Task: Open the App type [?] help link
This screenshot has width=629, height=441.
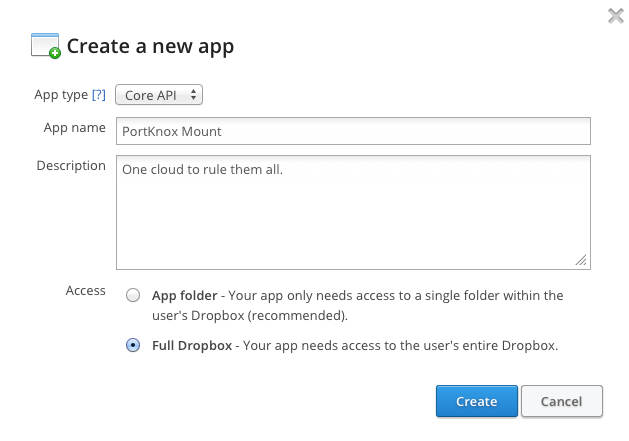Action: click(99, 95)
